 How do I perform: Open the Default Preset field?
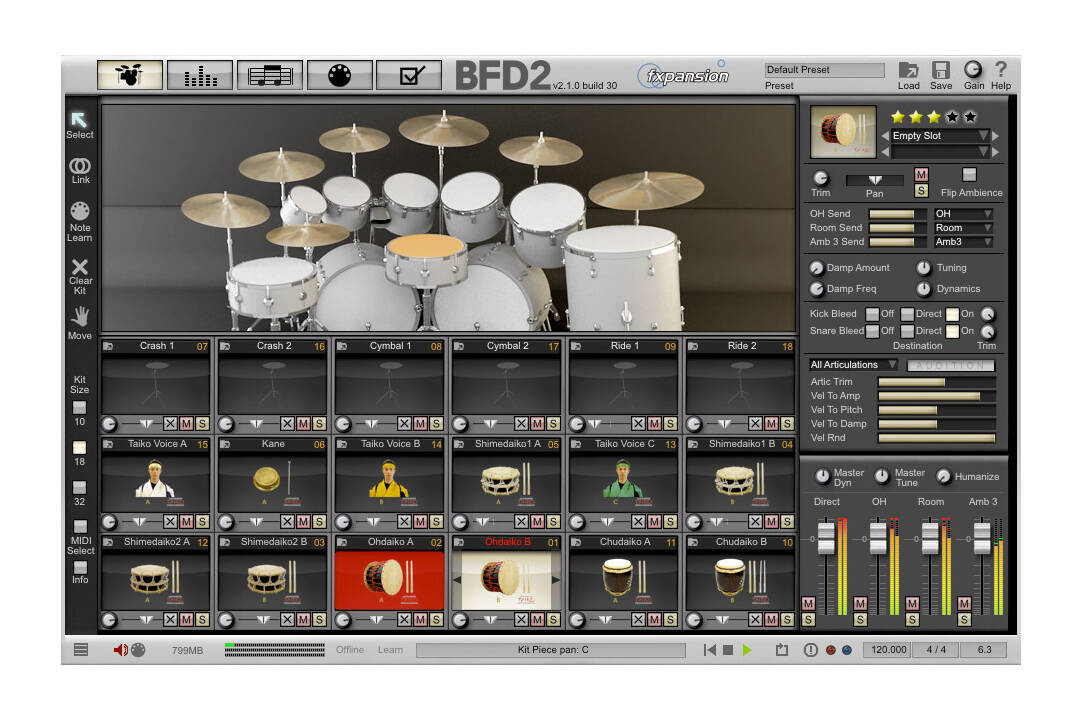[x=825, y=70]
